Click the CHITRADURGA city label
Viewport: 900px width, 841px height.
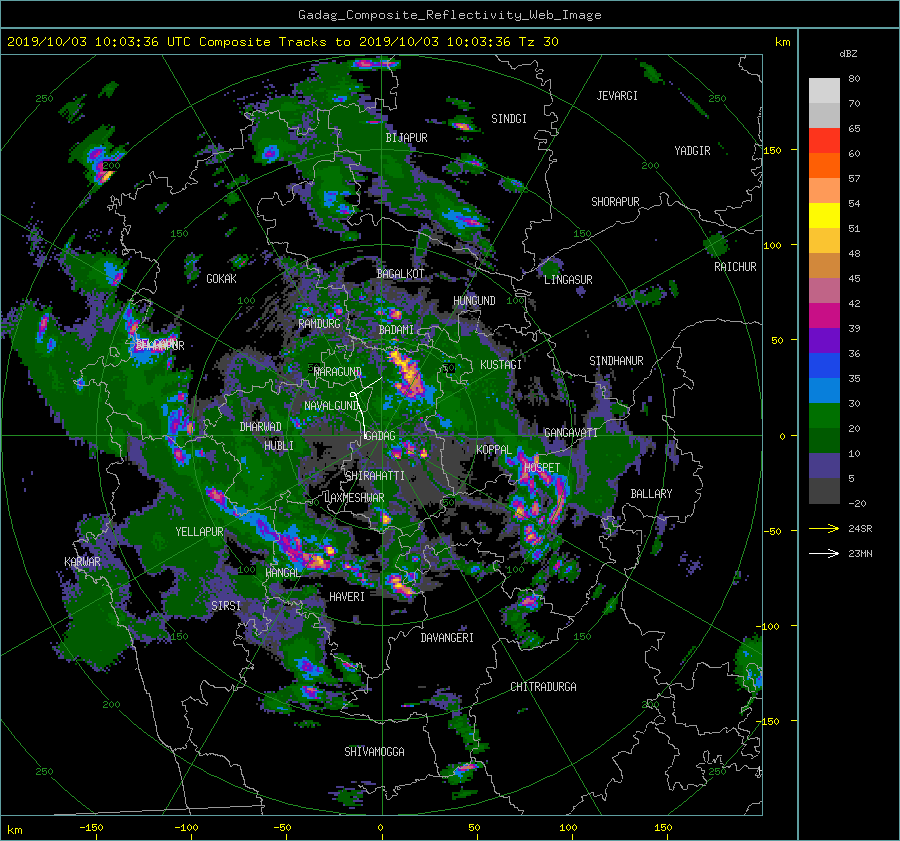[x=543, y=687]
